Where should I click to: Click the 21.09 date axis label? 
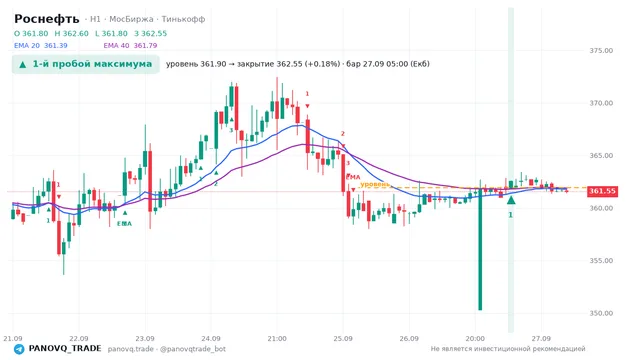coord(13,339)
